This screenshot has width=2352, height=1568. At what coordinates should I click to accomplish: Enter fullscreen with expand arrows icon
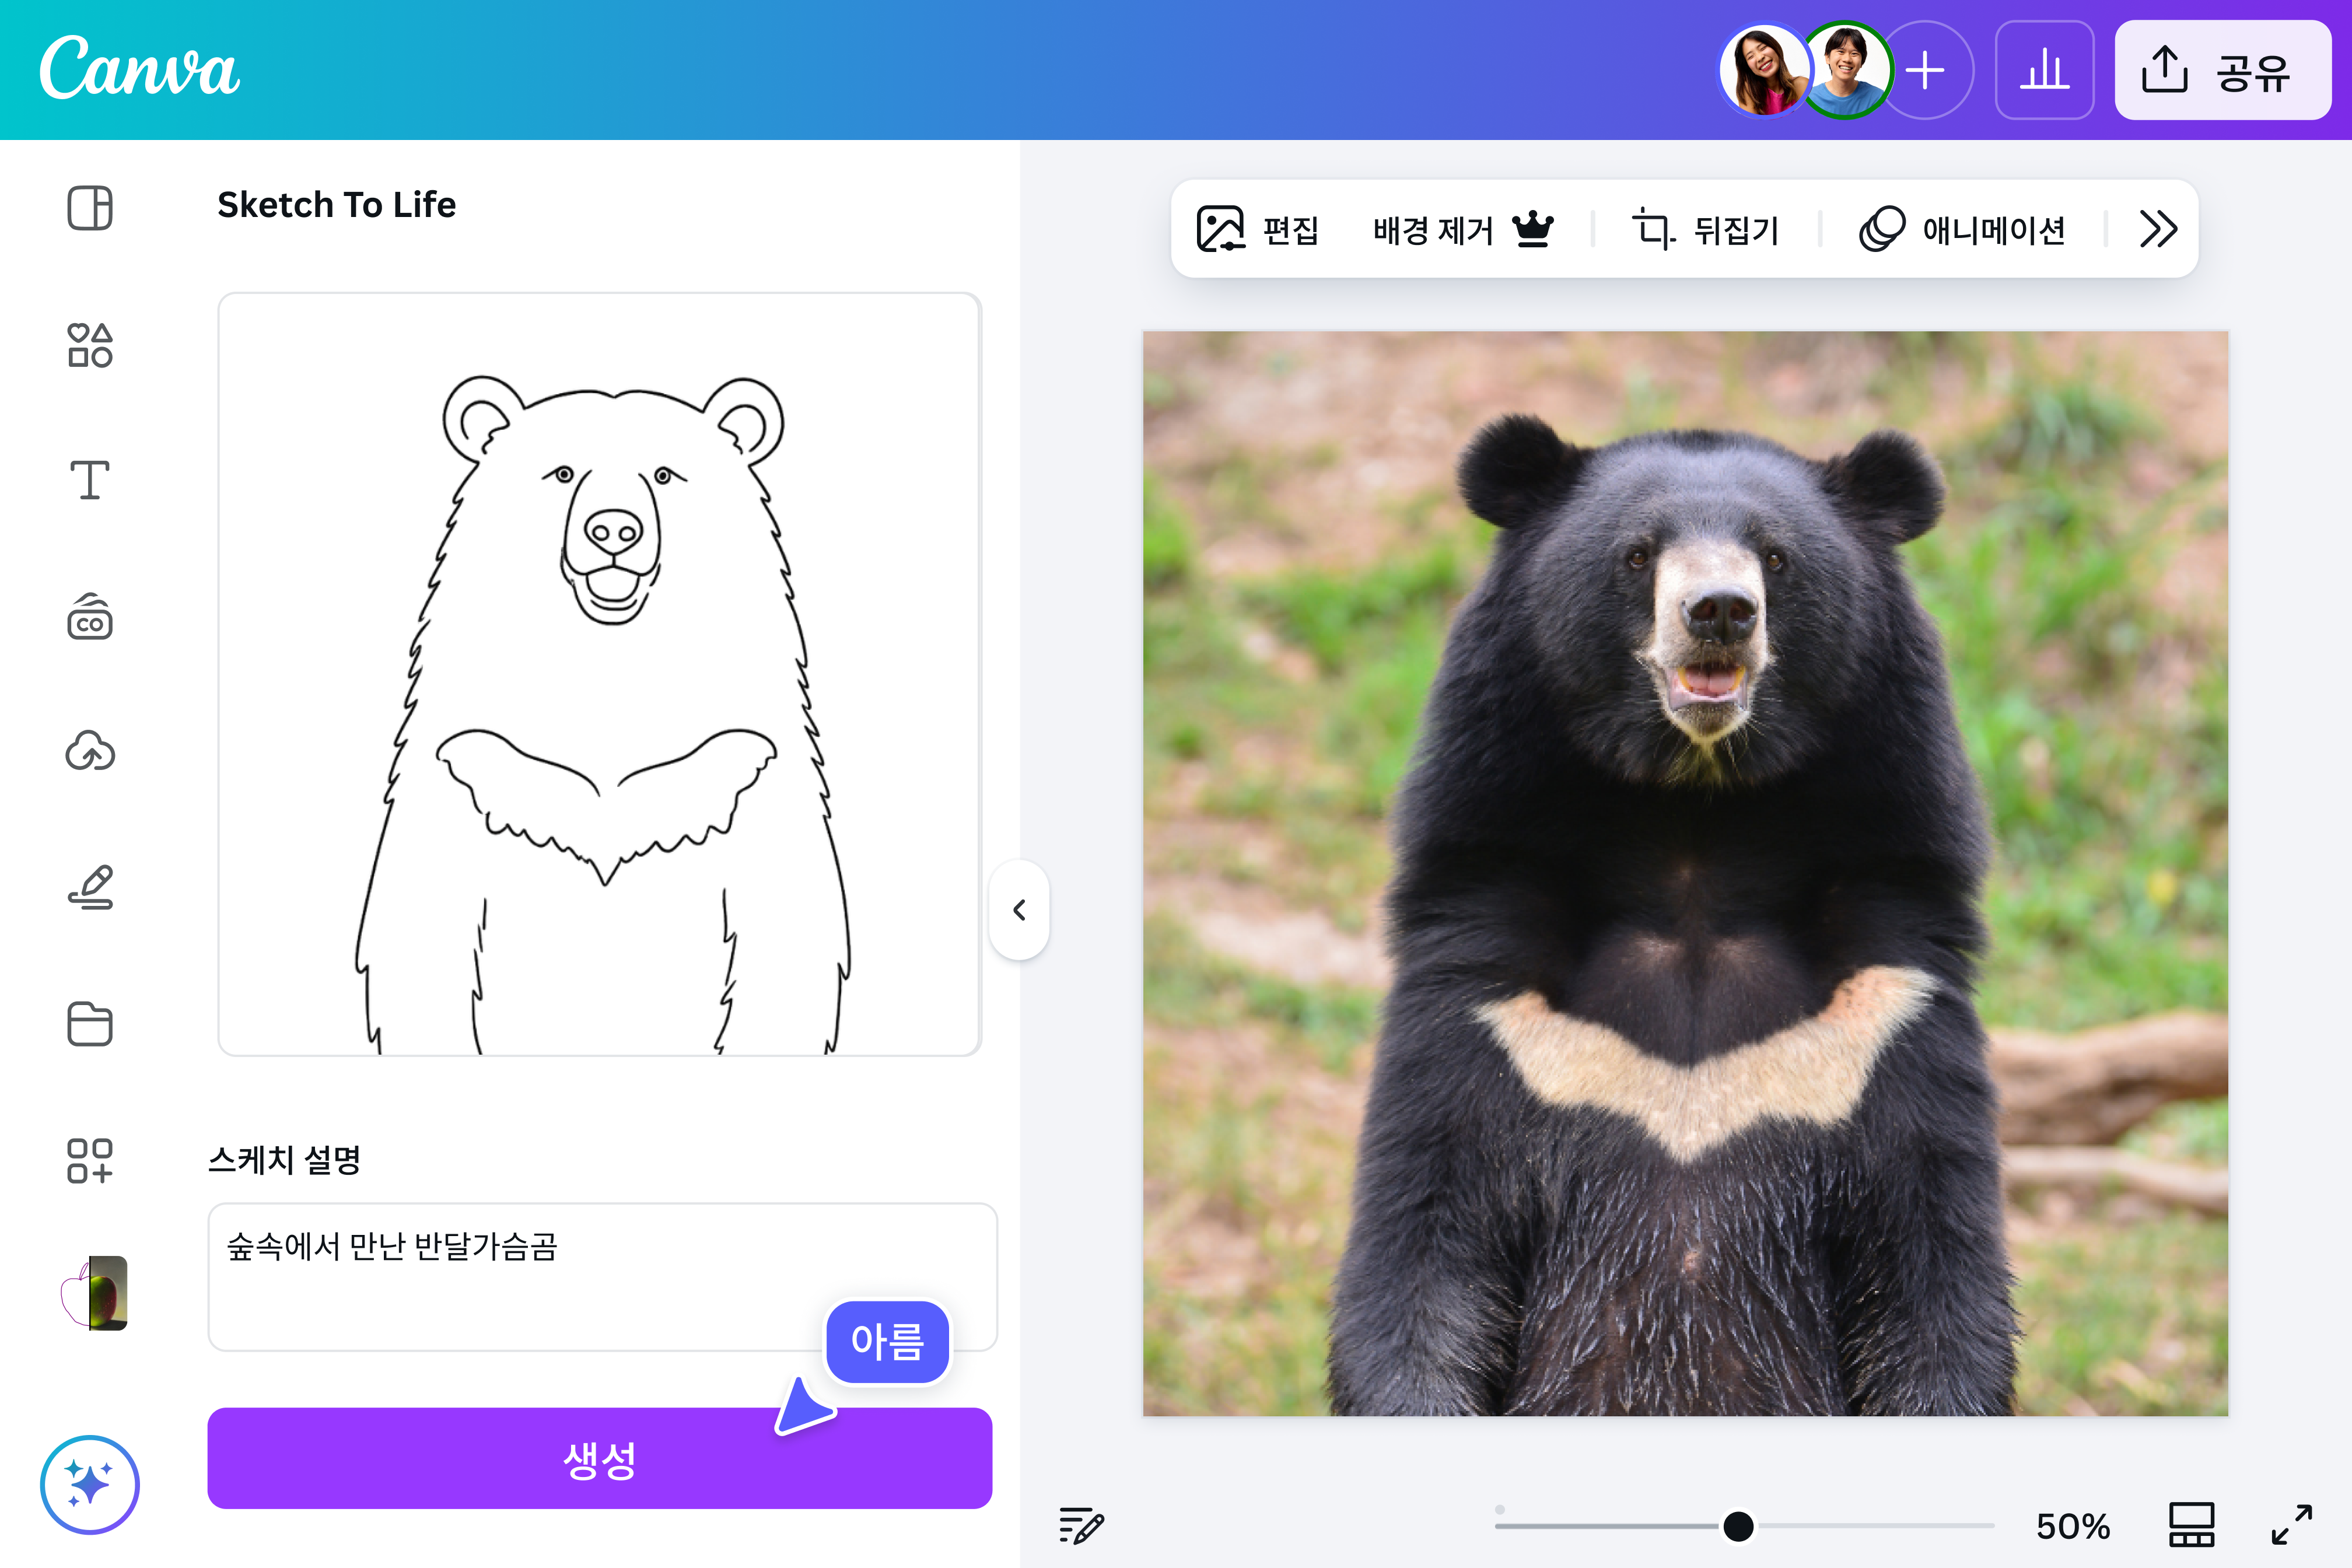[x=2291, y=1525]
